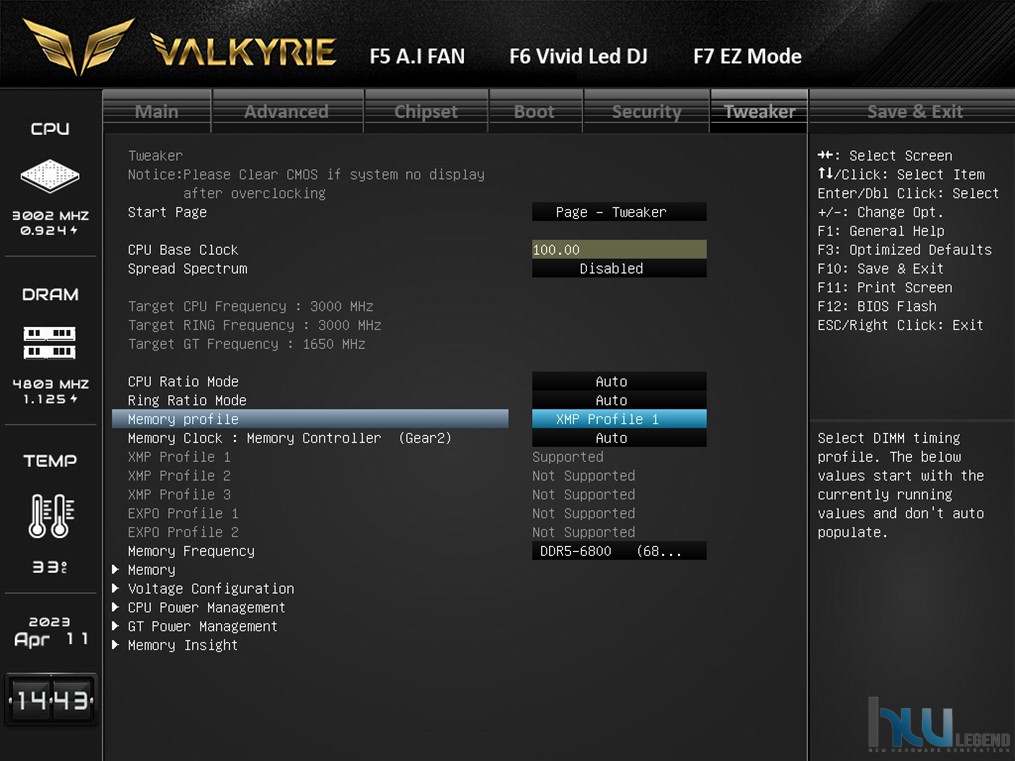The height and width of the screenshot is (761, 1015).
Task: Click the XMP Profile 1 Supported status
Action: point(568,457)
